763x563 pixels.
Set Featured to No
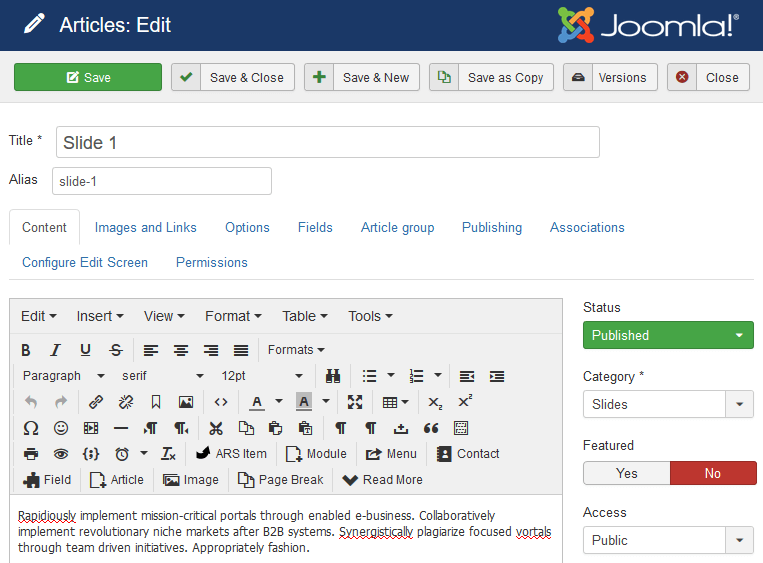pos(712,473)
